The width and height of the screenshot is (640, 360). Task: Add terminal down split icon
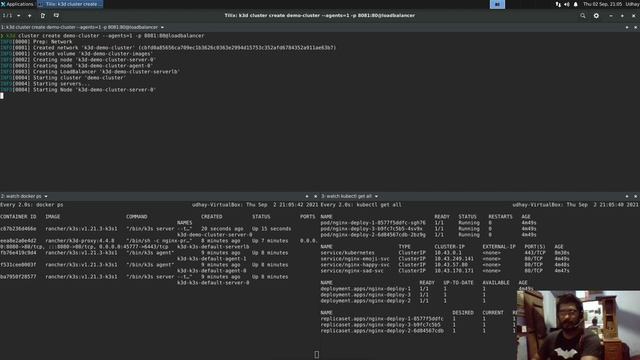(x=56, y=16)
